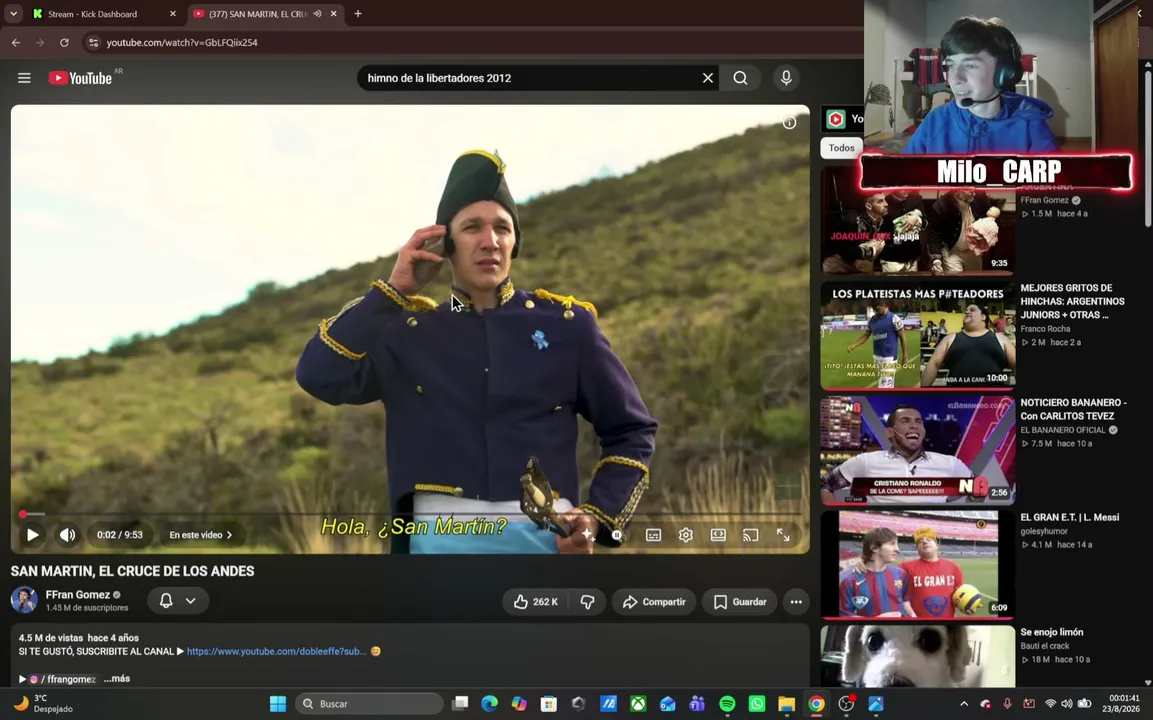
Task: Open tab search dropdown arrow
Action: [13, 13]
